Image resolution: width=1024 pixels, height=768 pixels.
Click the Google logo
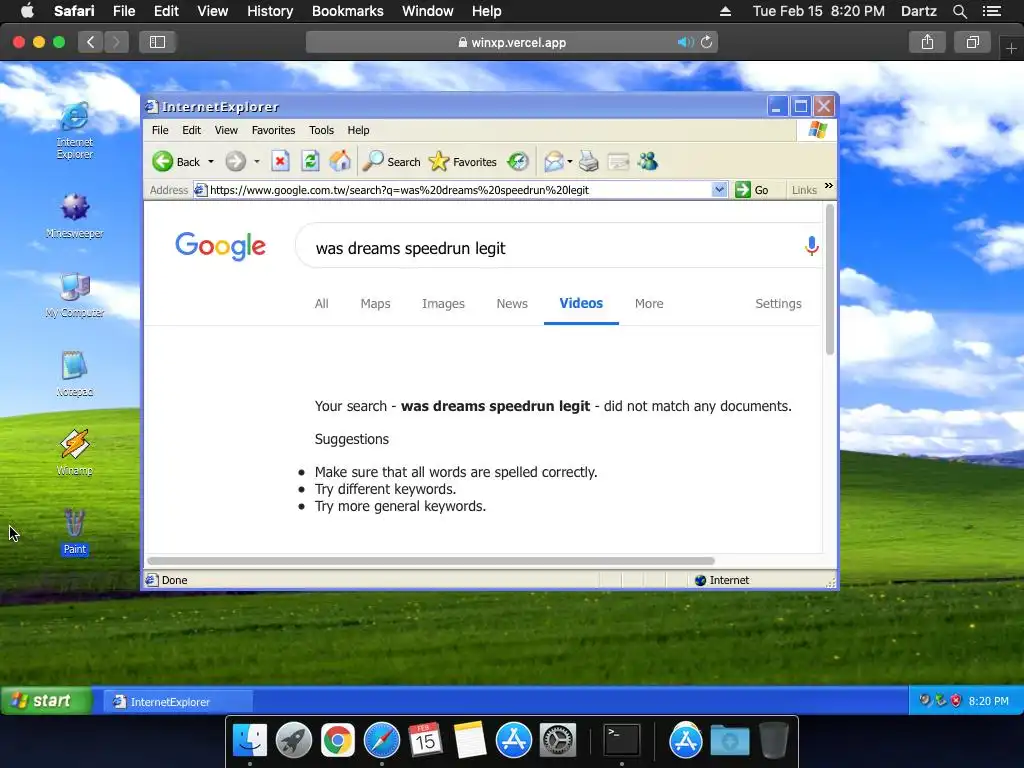[221, 246]
